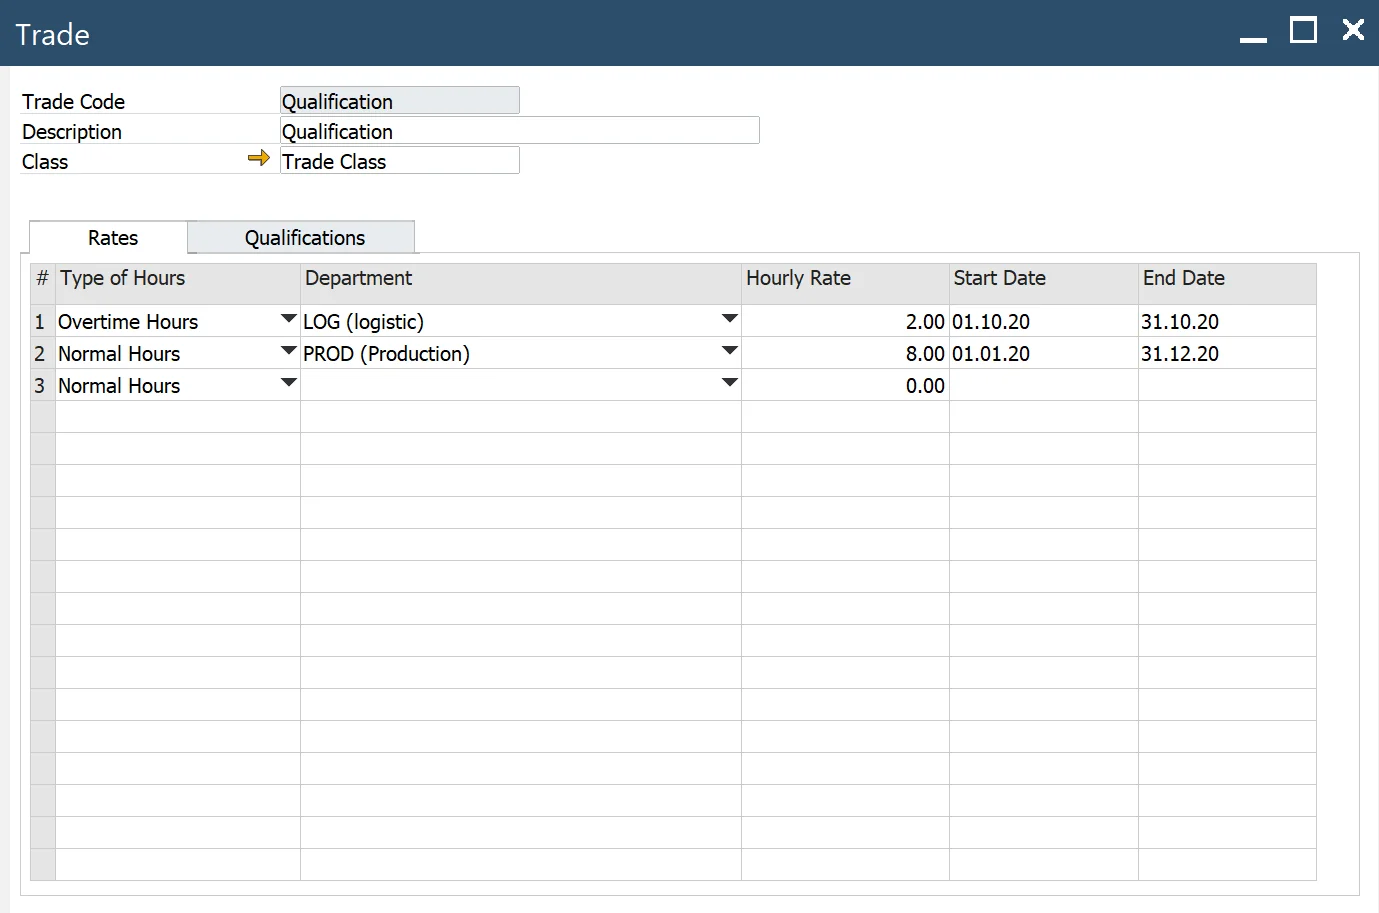Image resolution: width=1379 pixels, height=913 pixels.
Task: Open empty Department dropdown in row 3
Action: [729, 384]
